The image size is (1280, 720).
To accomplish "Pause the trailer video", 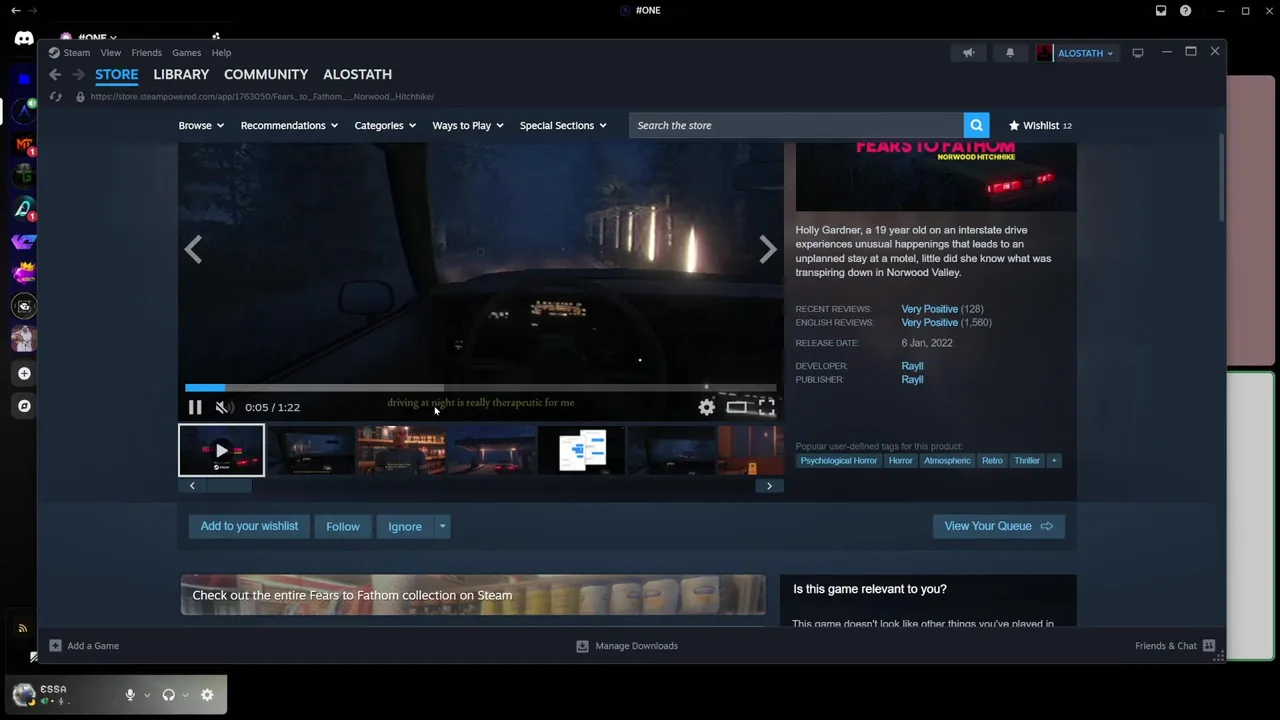I will [x=195, y=407].
